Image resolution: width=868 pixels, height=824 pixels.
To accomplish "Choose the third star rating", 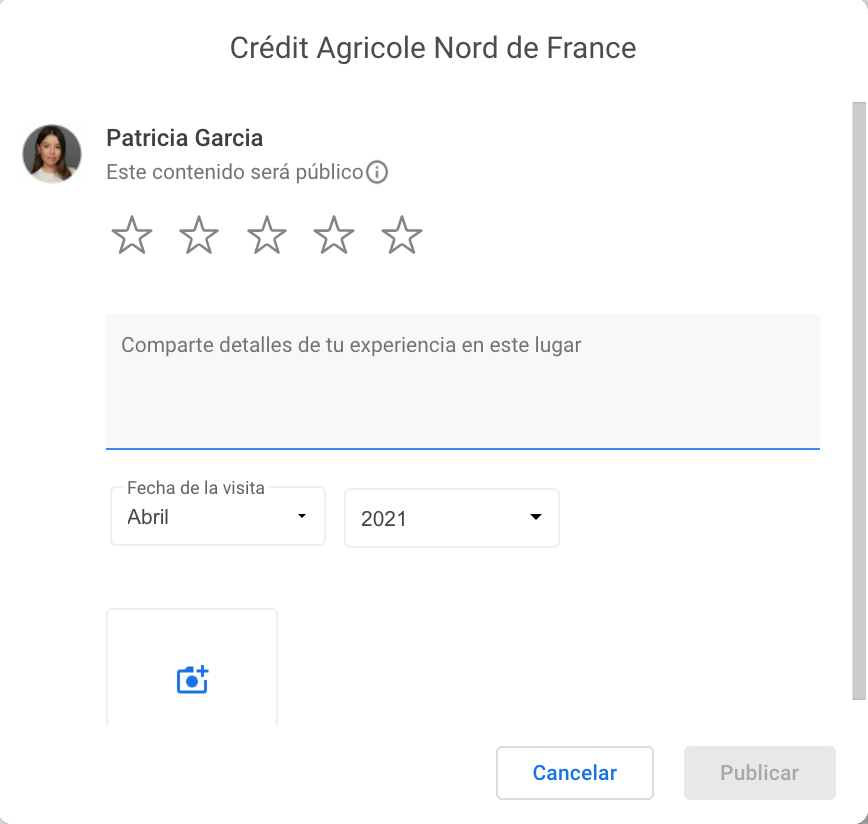I will [x=267, y=235].
